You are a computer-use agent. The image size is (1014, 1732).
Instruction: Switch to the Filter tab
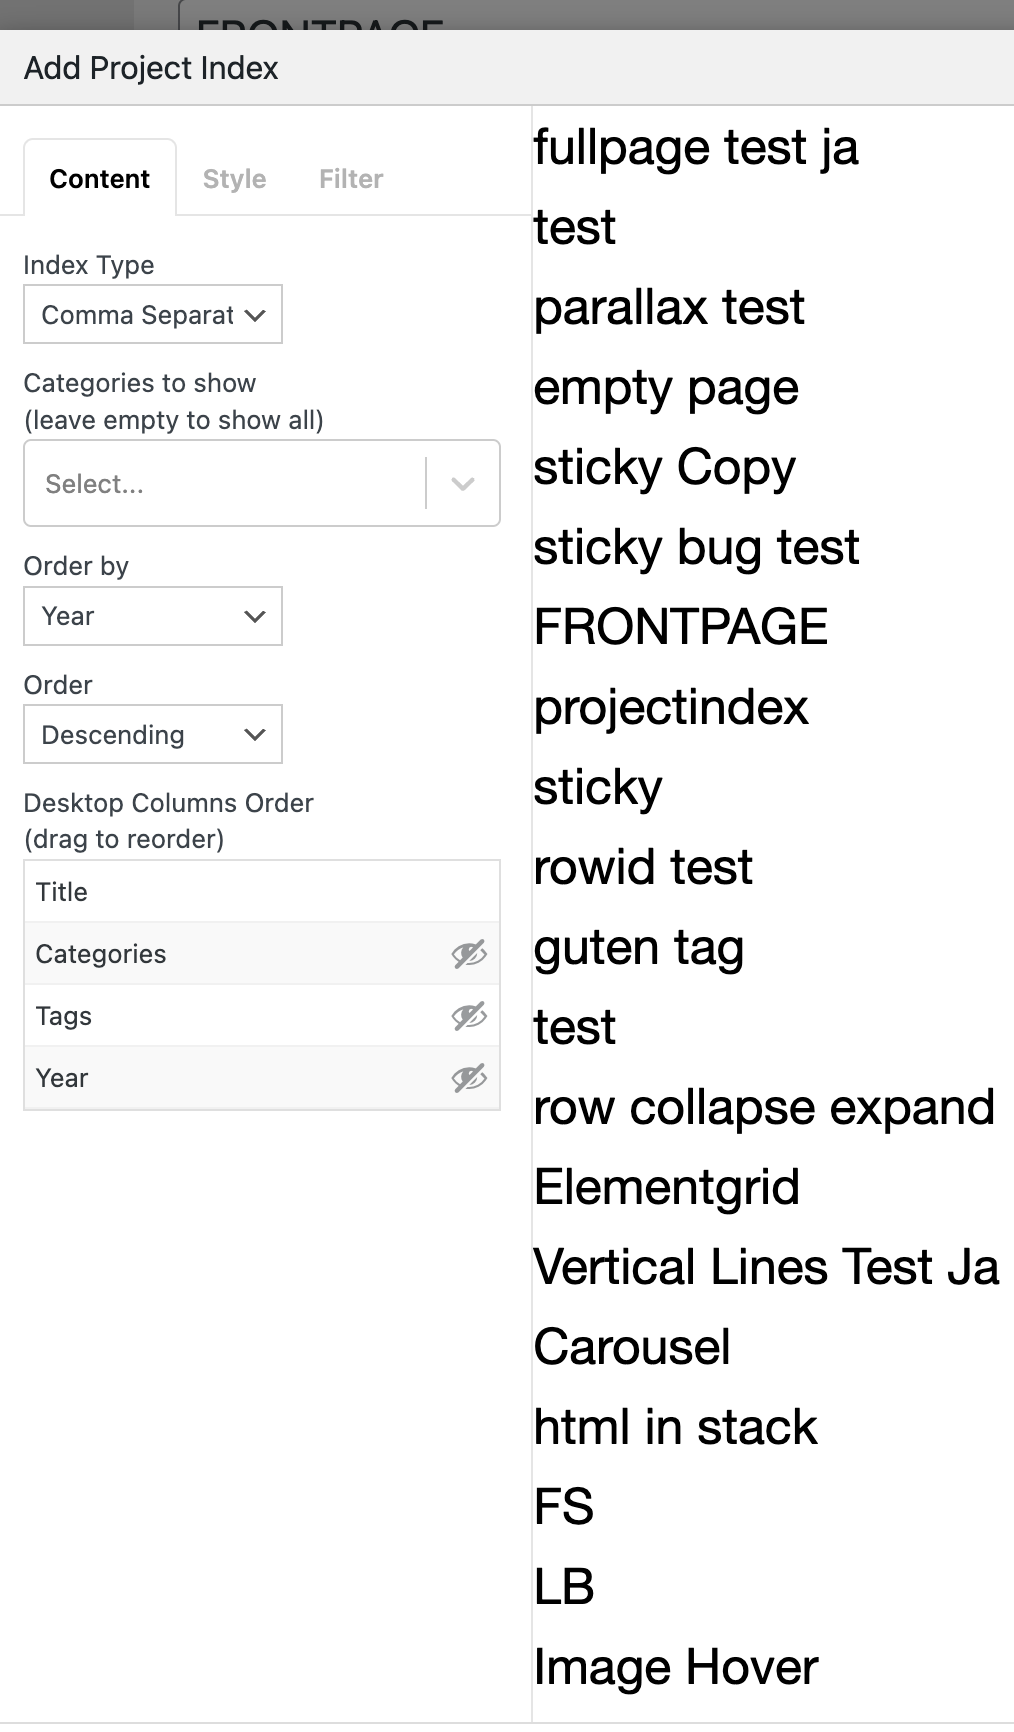tap(351, 179)
